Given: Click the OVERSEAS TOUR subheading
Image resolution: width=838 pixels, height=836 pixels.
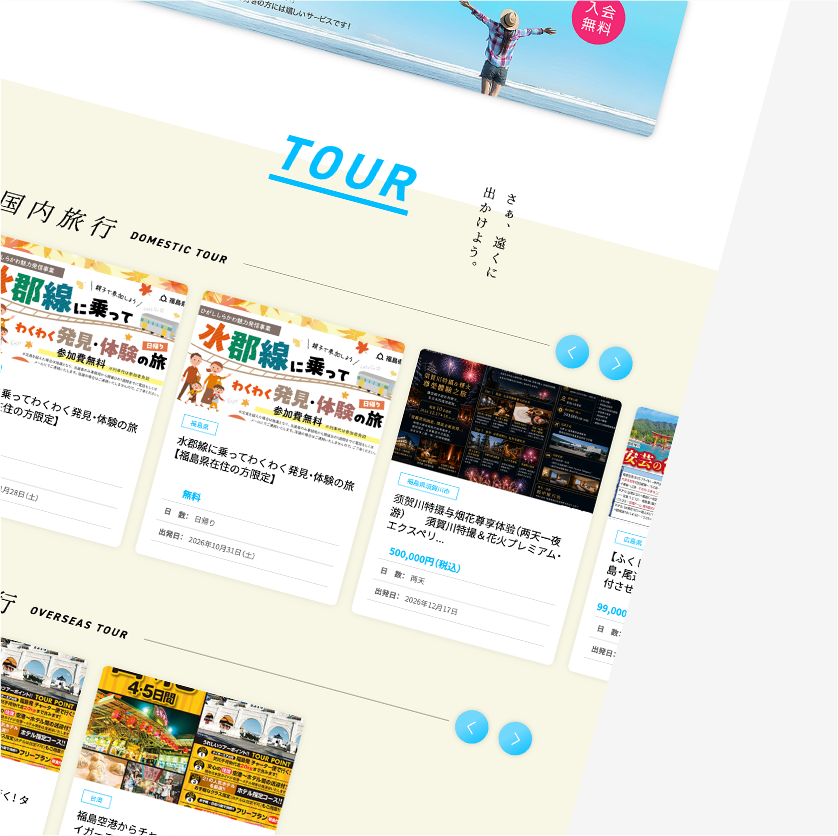Looking at the screenshot, I should coord(79,623).
